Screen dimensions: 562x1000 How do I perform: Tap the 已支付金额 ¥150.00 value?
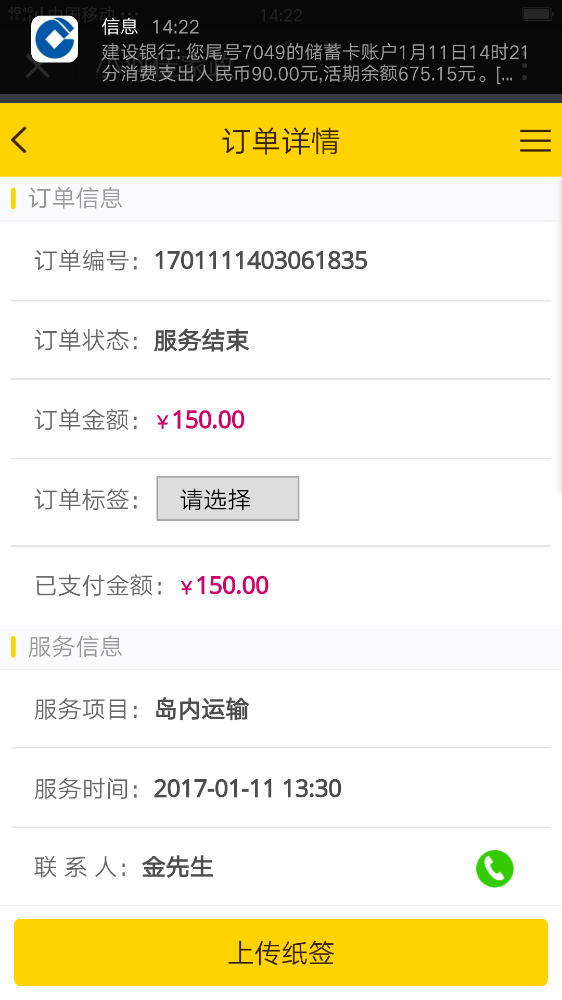pyautogui.click(x=225, y=586)
